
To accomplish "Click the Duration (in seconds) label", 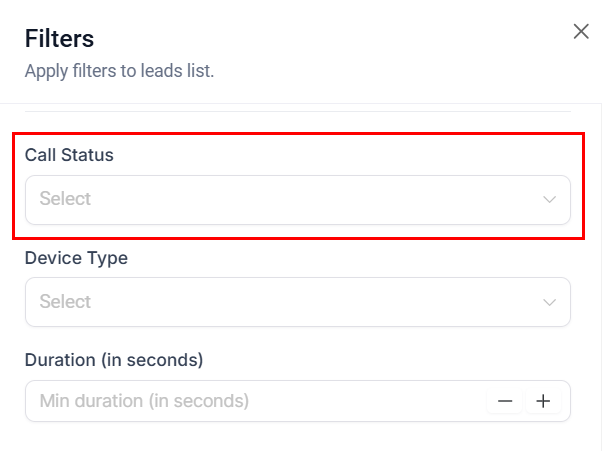I will pos(114,359).
